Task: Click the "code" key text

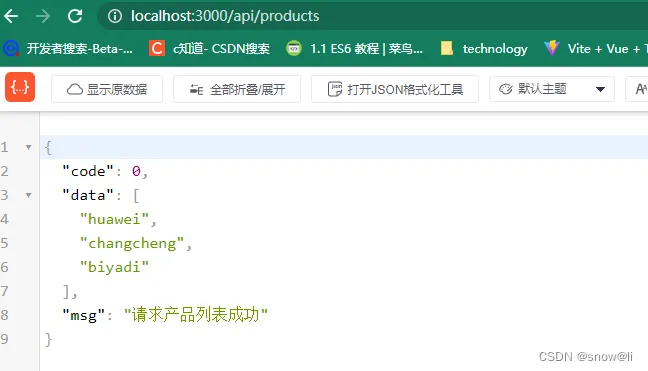Action: (x=88, y=171)
